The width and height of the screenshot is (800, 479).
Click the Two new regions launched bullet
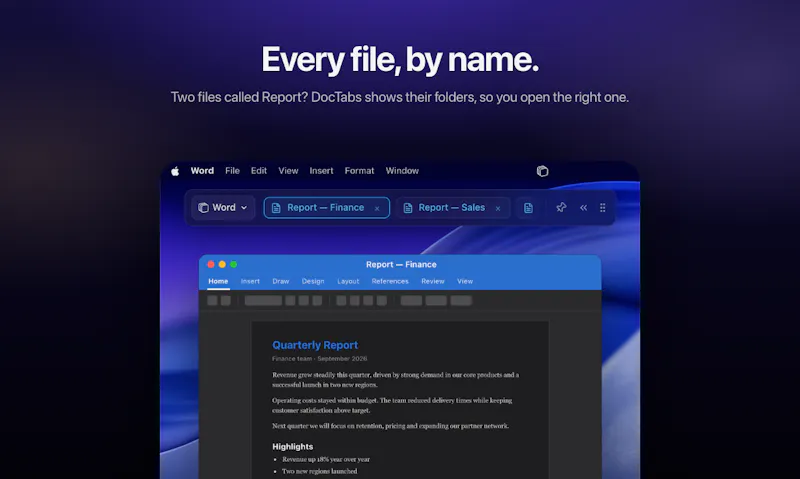click(x=319, y=471)
